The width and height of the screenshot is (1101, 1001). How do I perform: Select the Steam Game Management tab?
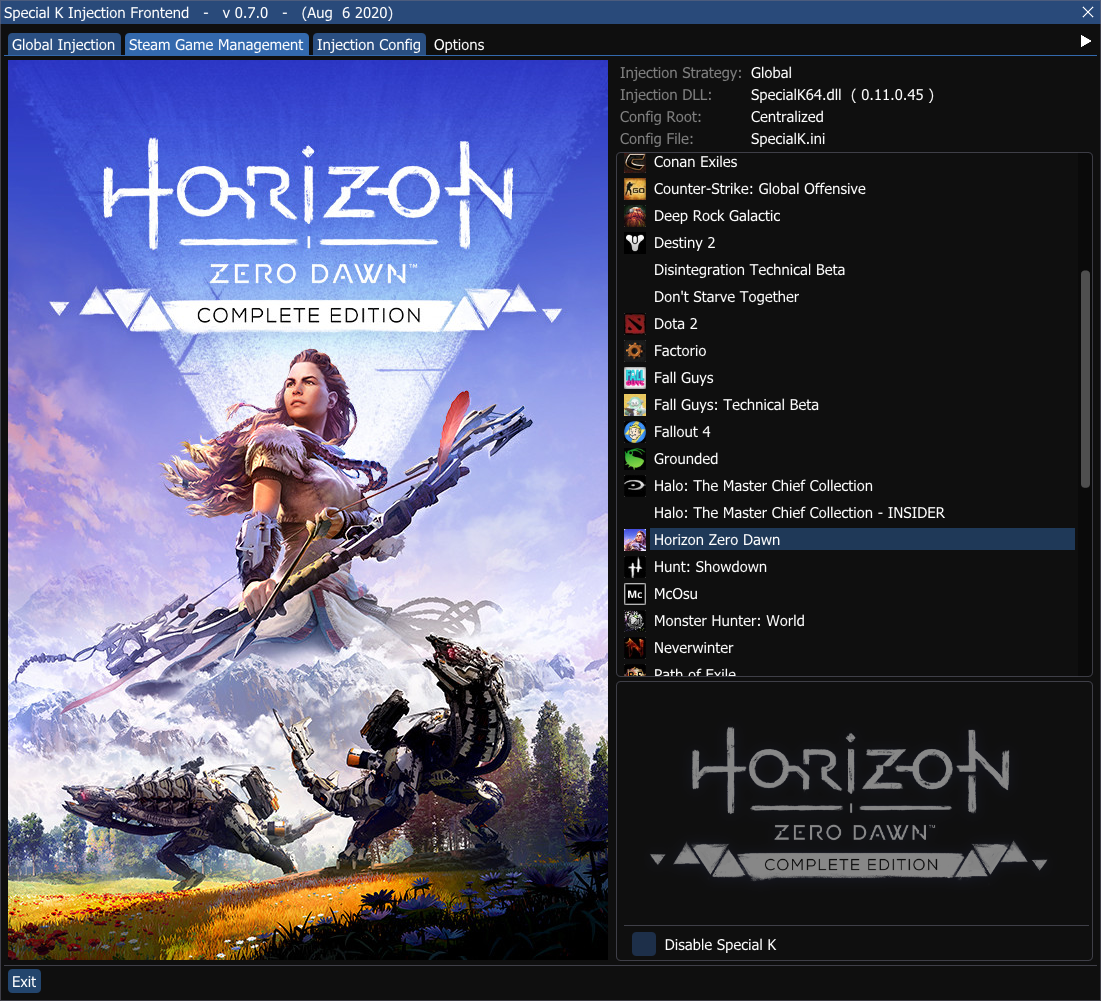(216, 45)
